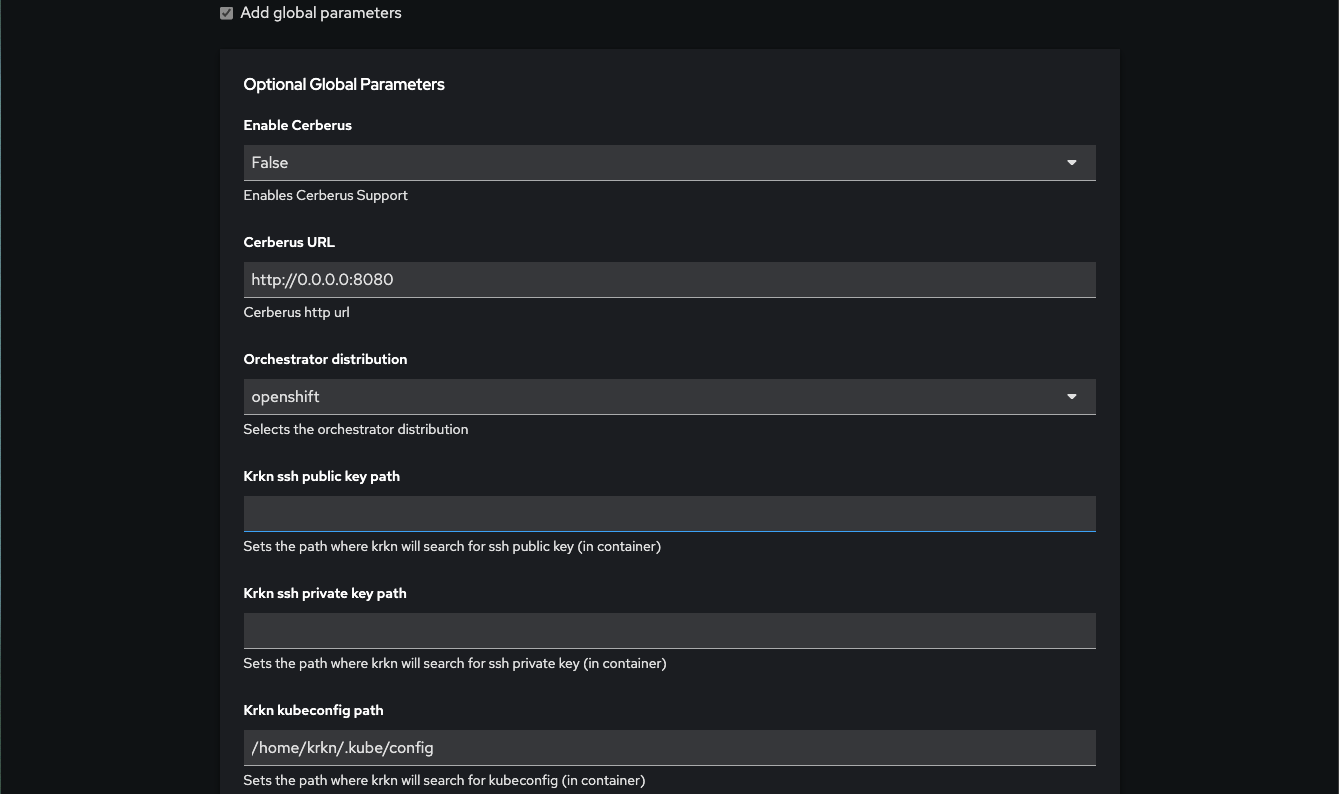Open the Orchestrator distribution dropdown
This screenshot has height=794, width=1339.
[669, 396]
